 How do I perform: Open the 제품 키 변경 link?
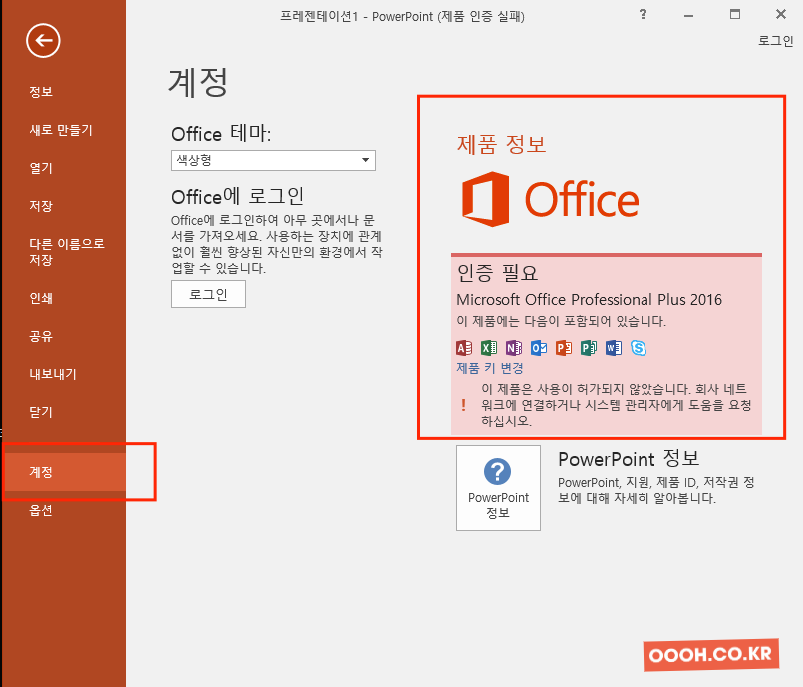tap(490, 368)
